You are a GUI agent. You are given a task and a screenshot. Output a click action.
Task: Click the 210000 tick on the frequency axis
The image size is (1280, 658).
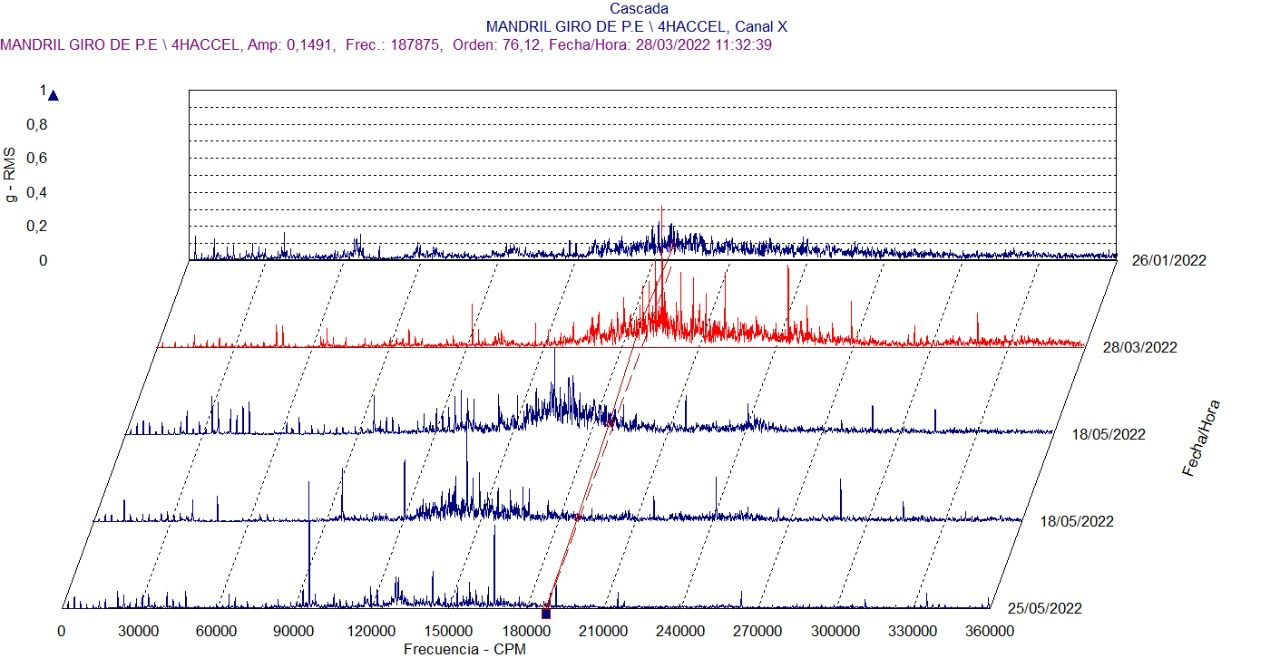(x=603, y=631)
